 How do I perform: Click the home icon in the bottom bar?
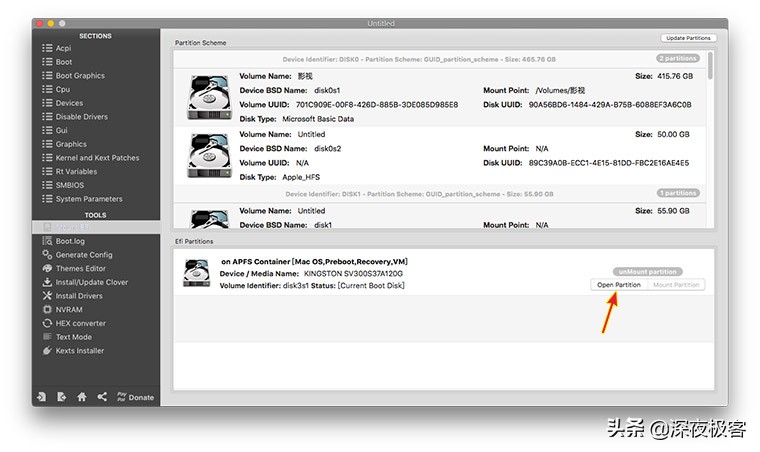[x=82, y=397]
